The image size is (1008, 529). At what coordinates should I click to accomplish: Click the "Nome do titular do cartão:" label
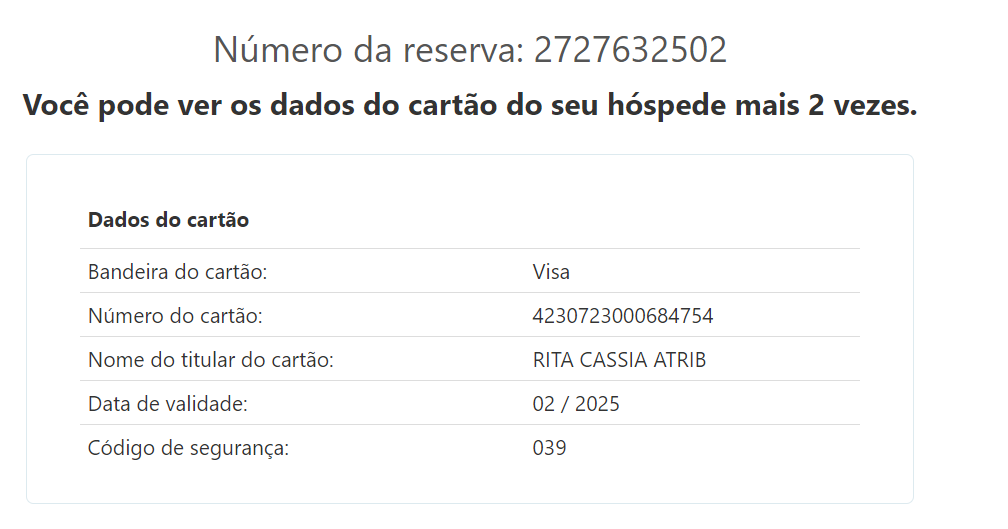pyautogui.click(x=210, y=360)
